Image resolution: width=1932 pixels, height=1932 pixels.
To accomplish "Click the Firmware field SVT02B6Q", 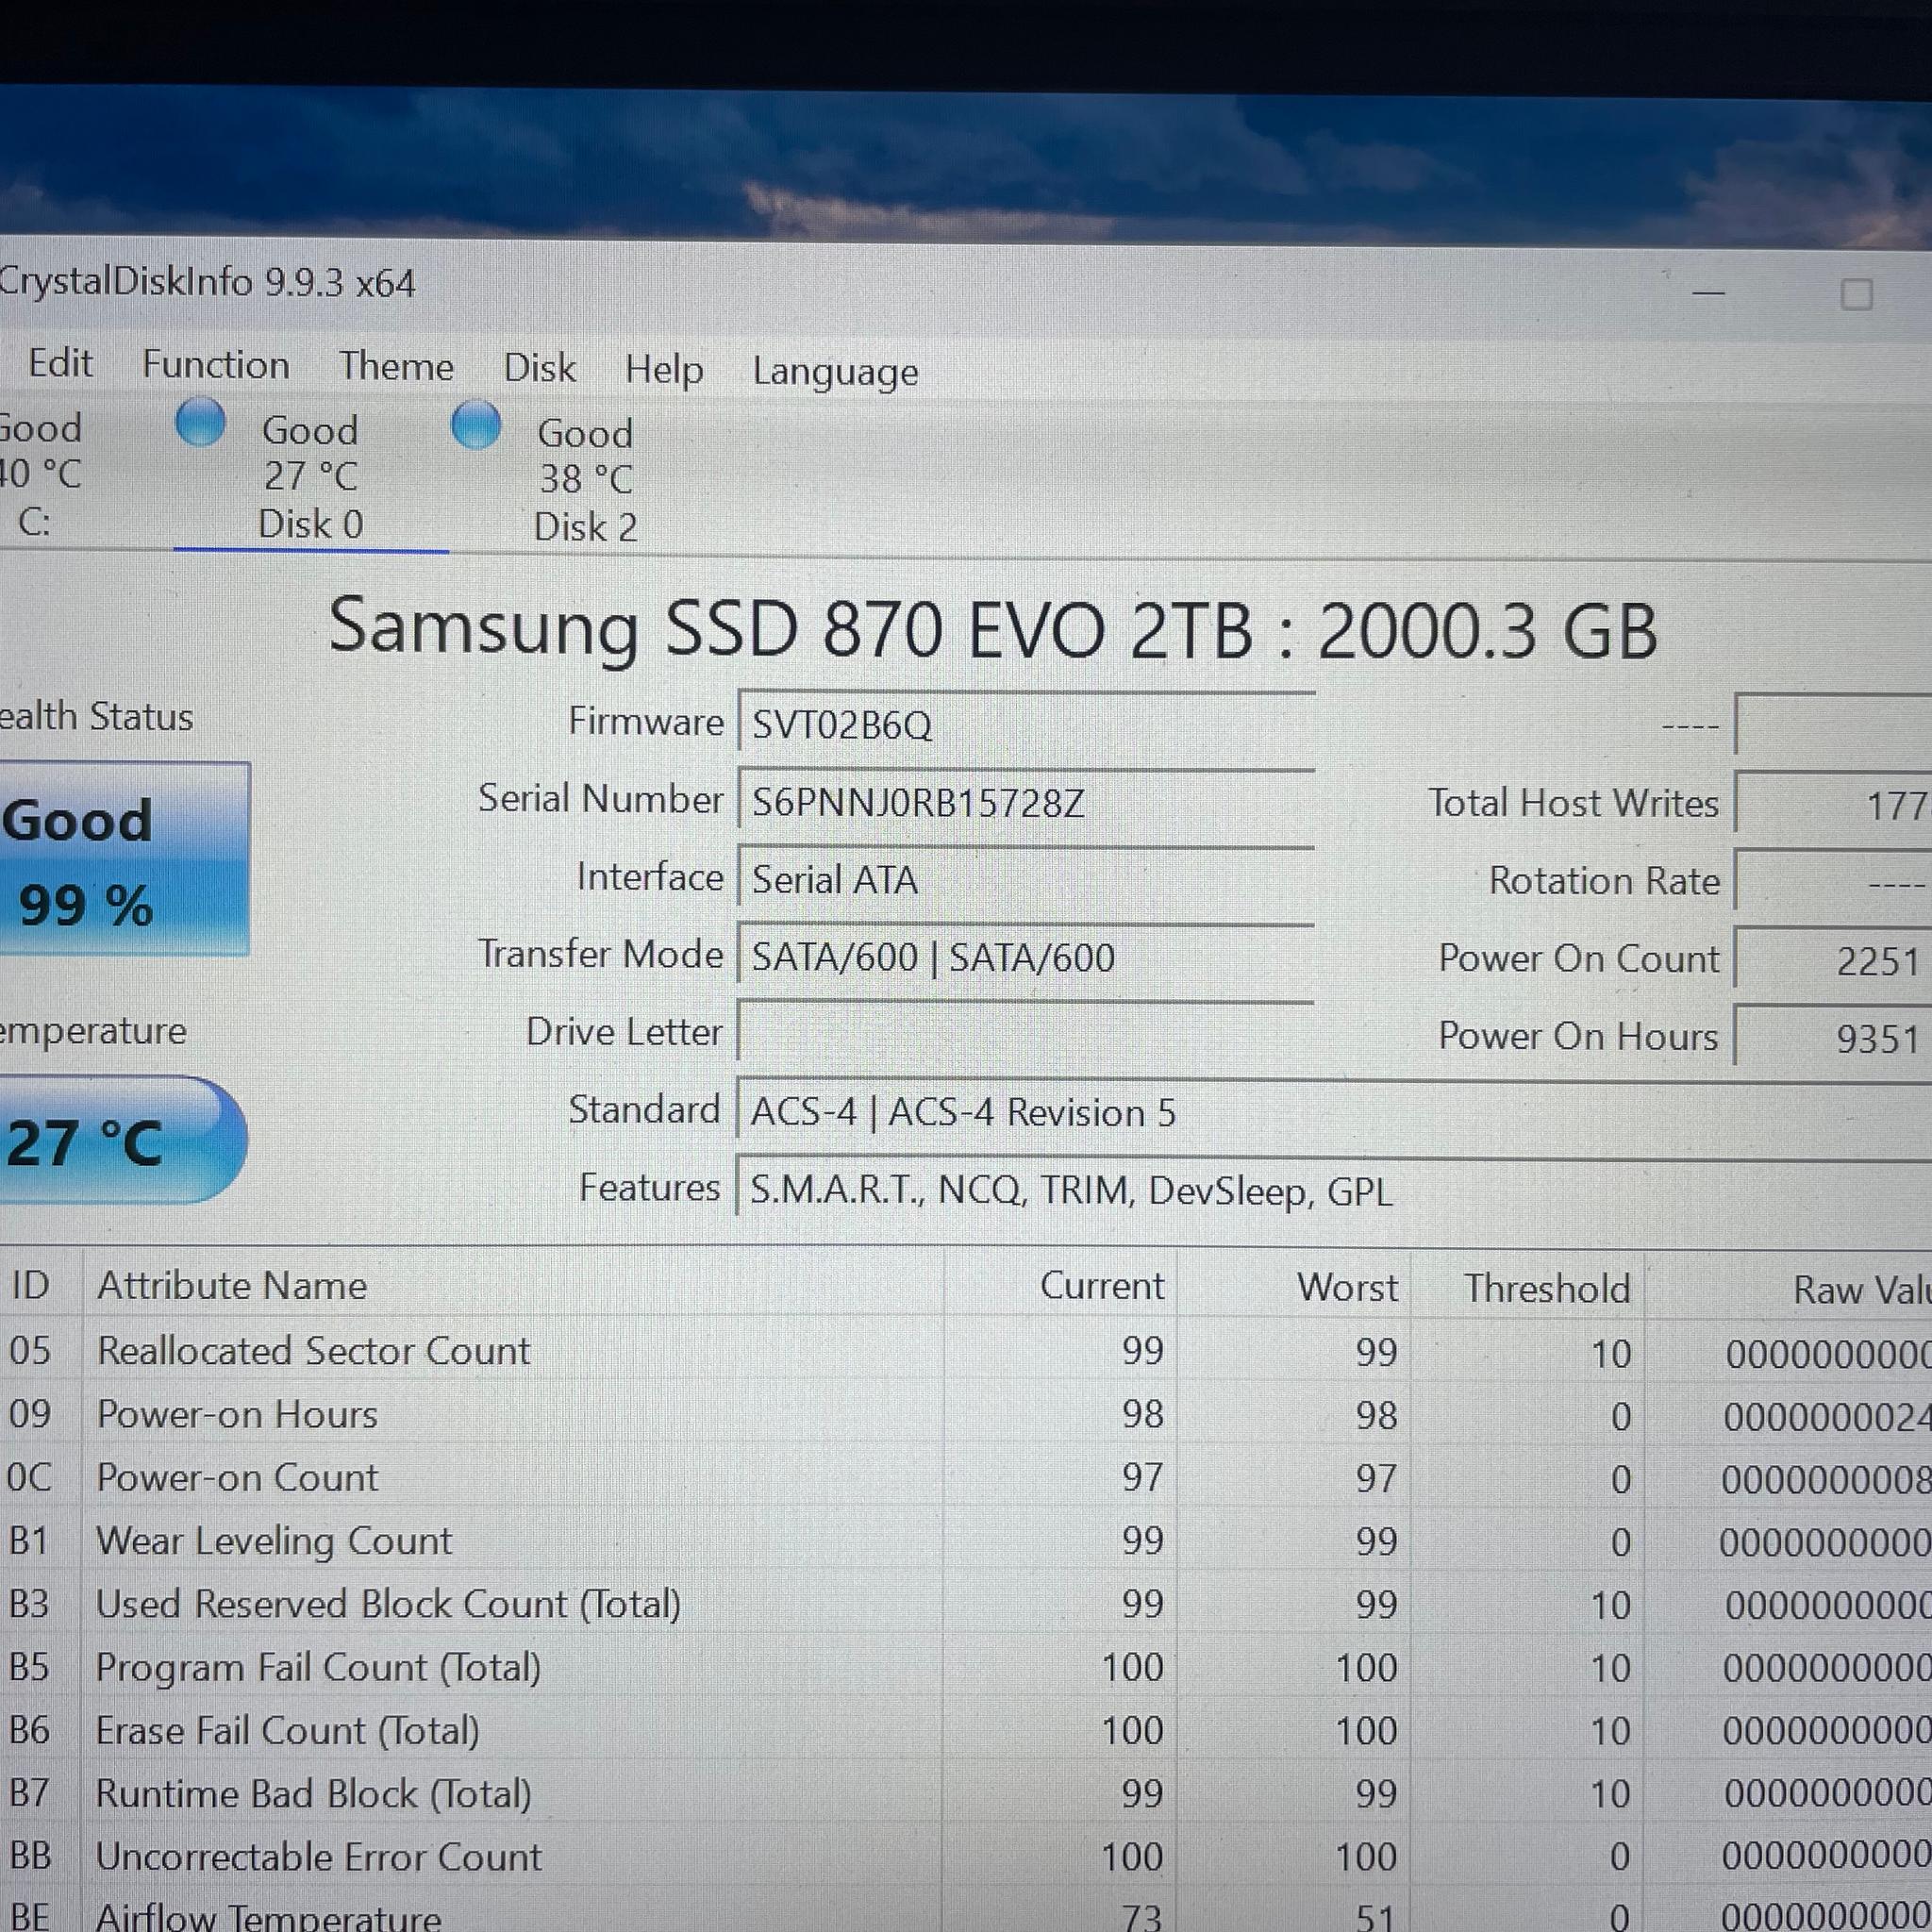I will 1026,722.
